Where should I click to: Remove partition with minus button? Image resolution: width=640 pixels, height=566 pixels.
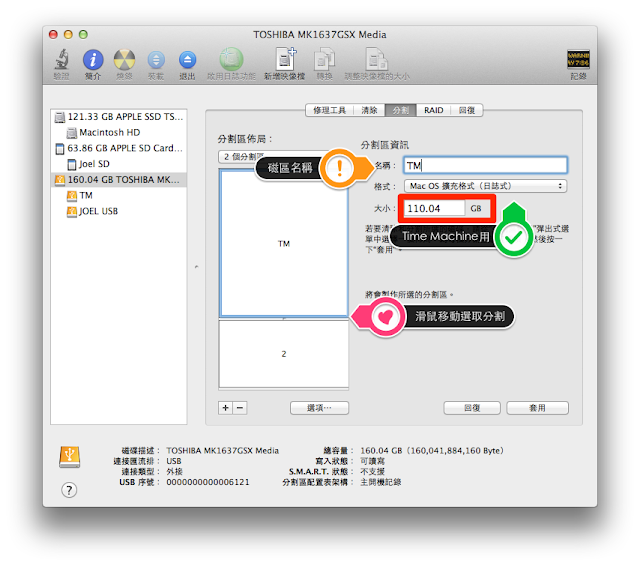(x=240, y=408)
